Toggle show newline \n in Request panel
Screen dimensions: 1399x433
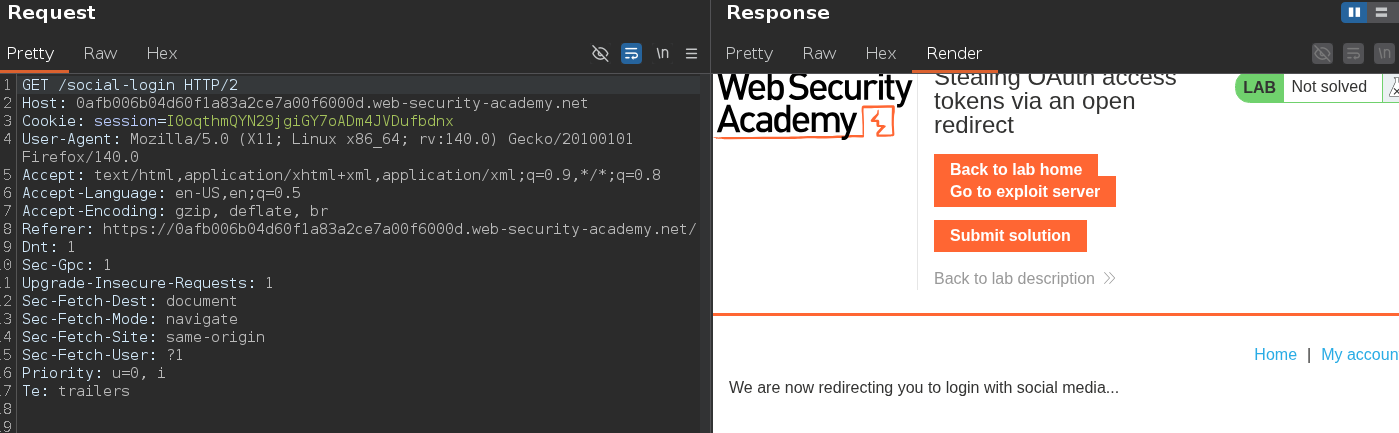pyautogui.click(x=662, y=53)
